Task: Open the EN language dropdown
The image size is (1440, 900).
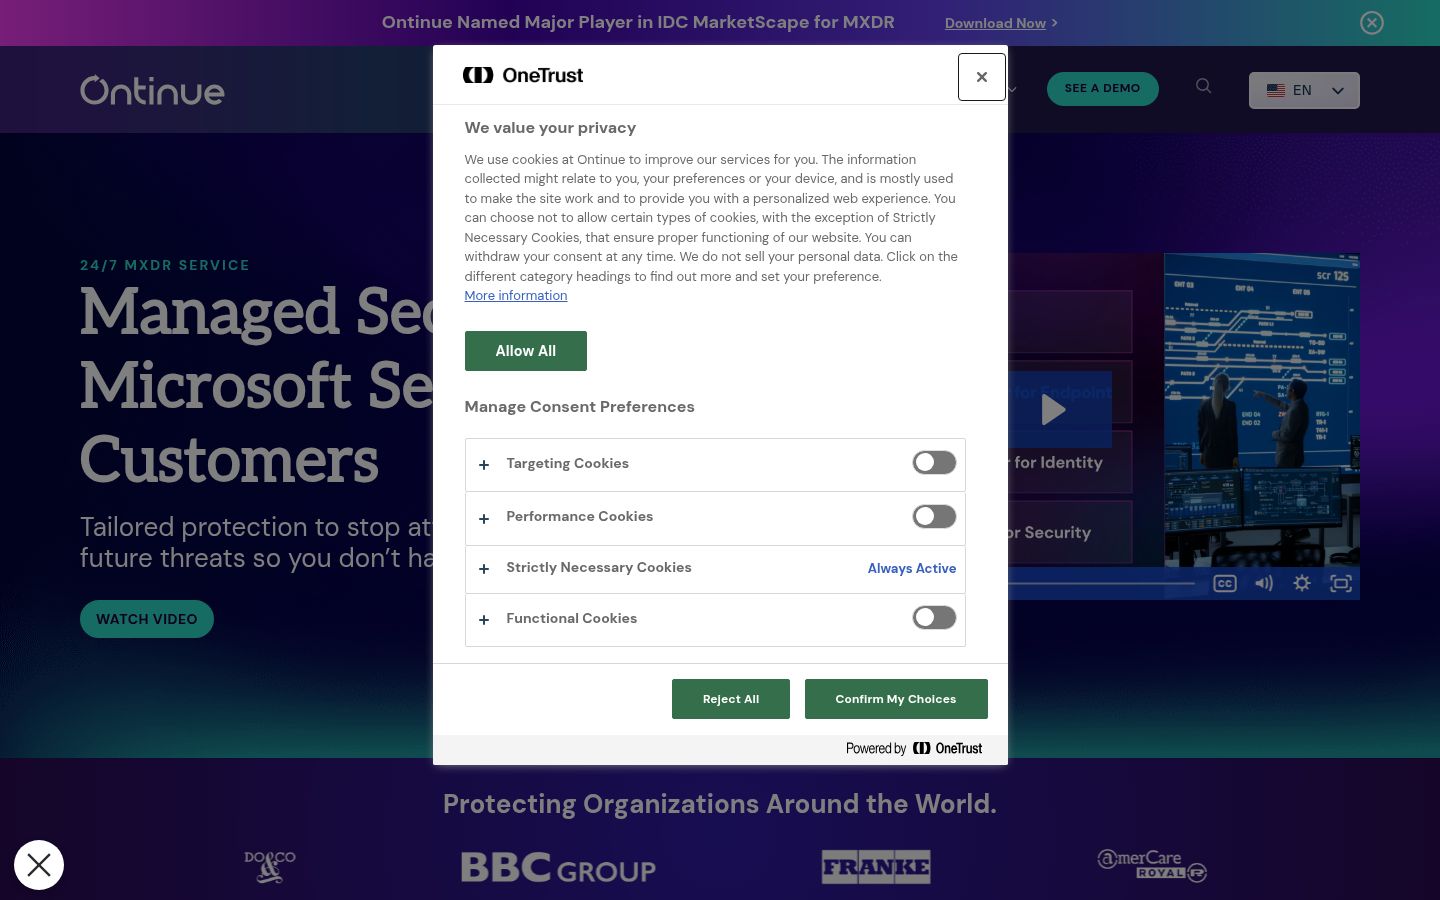Action: [1304, 90]
